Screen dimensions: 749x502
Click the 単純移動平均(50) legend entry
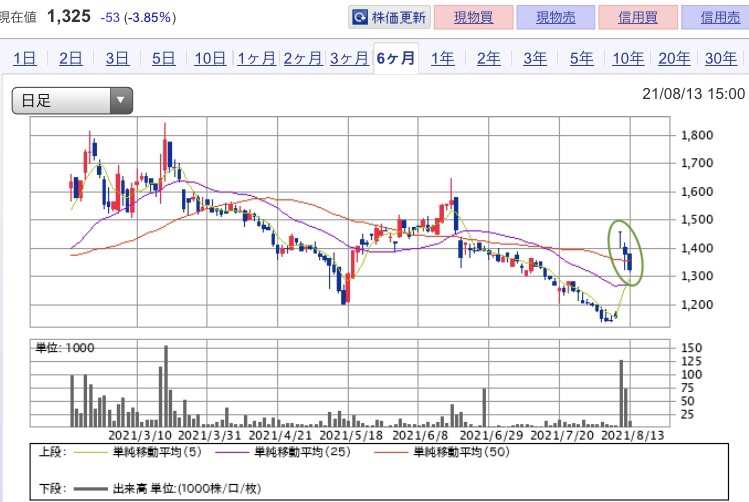click(x=442, y=452)
